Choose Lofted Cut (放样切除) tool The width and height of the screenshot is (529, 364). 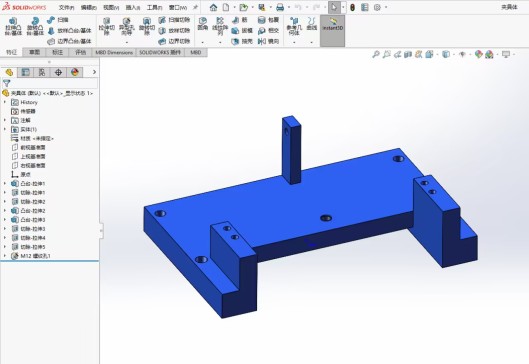[x=174, y=31]
